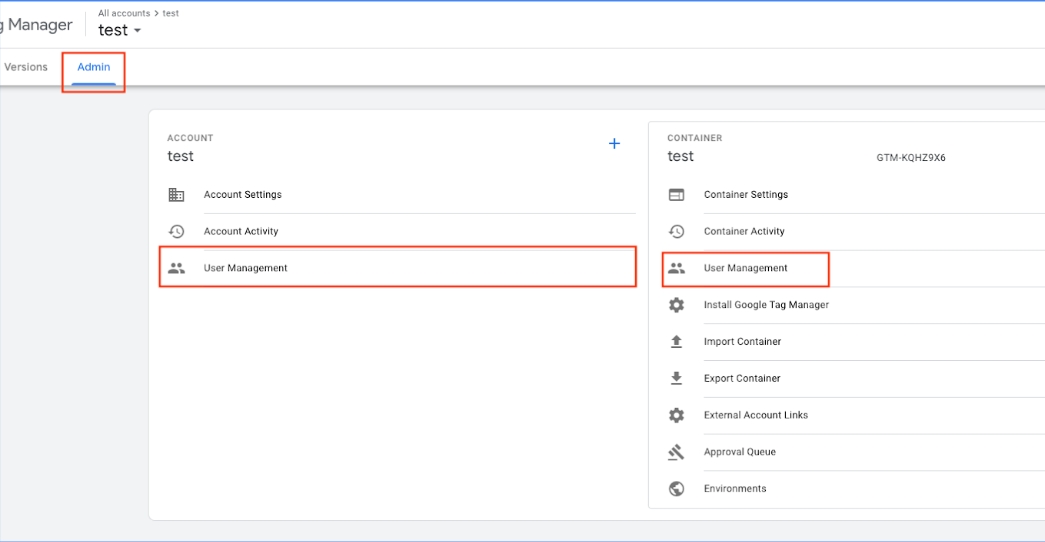Click the account User Management people icon

[176, 268]
